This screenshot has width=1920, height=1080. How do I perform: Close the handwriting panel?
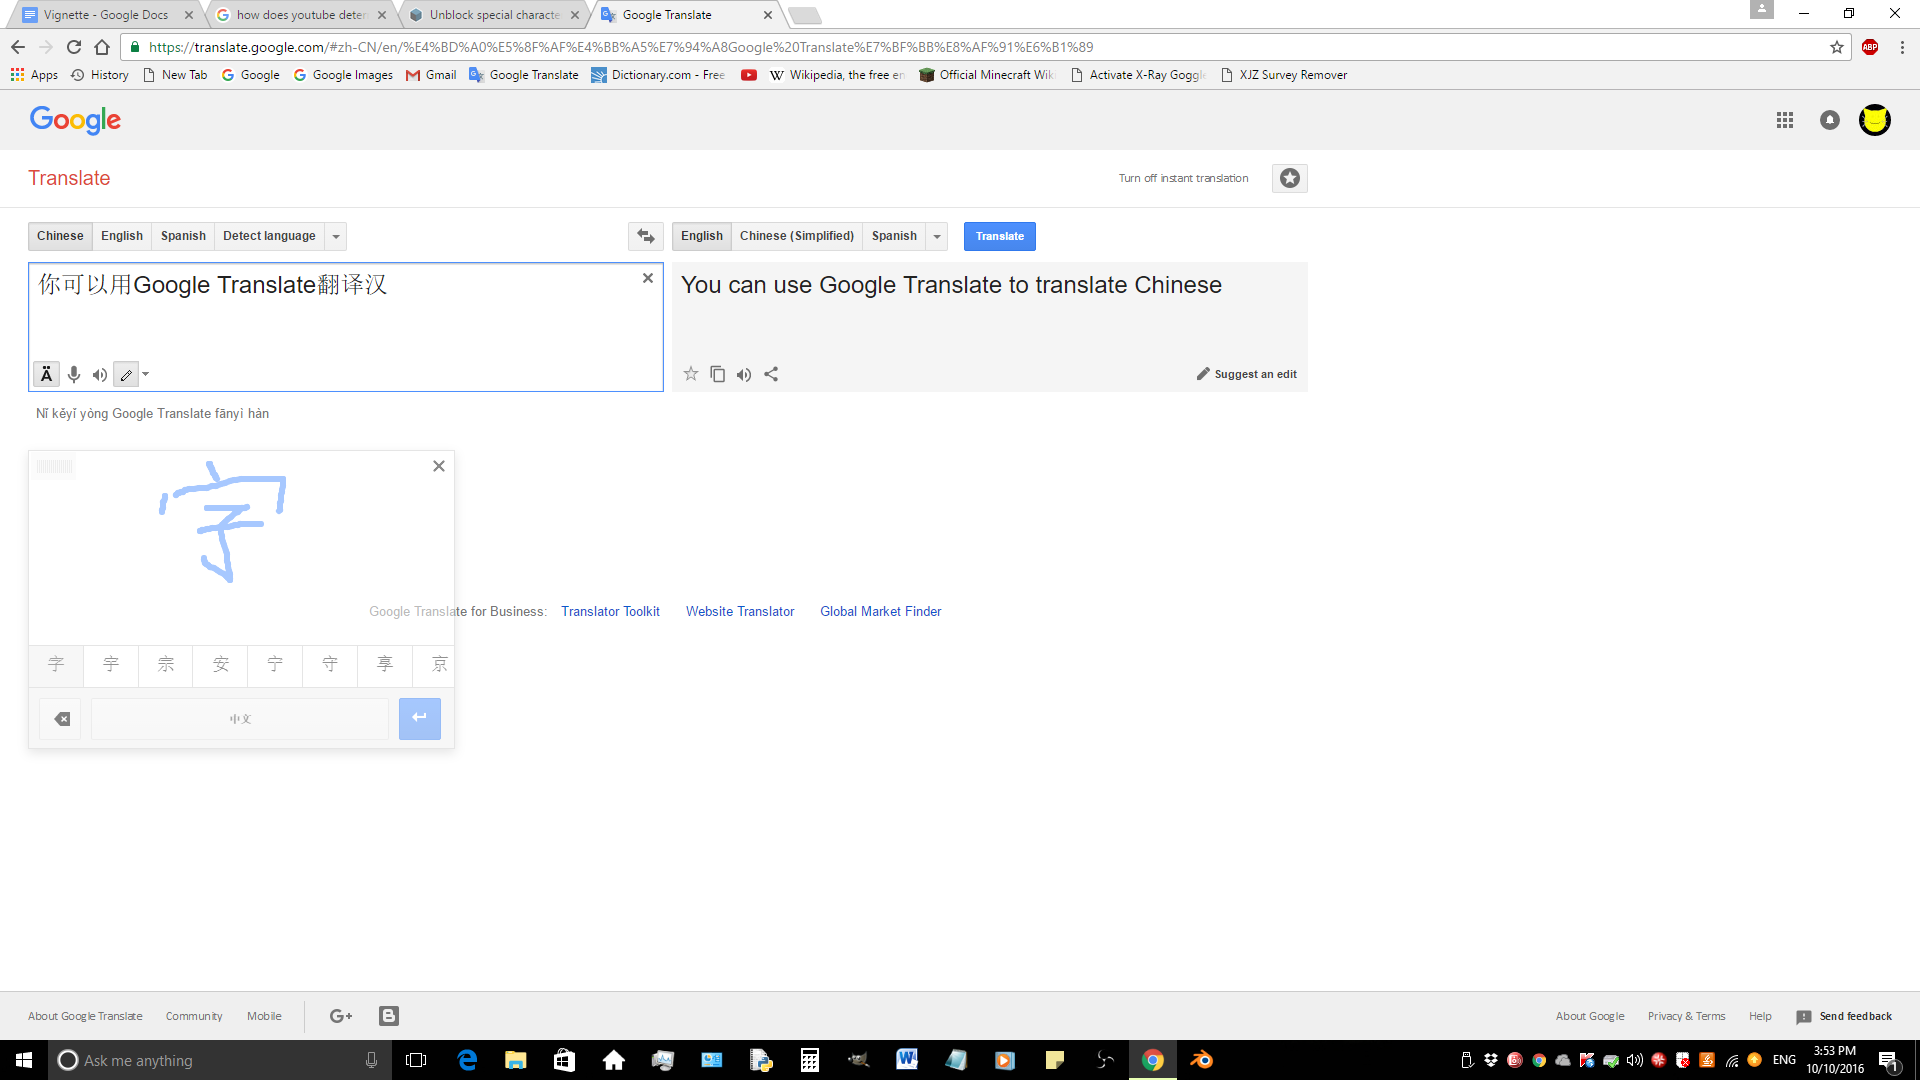(x=439, y=466)
